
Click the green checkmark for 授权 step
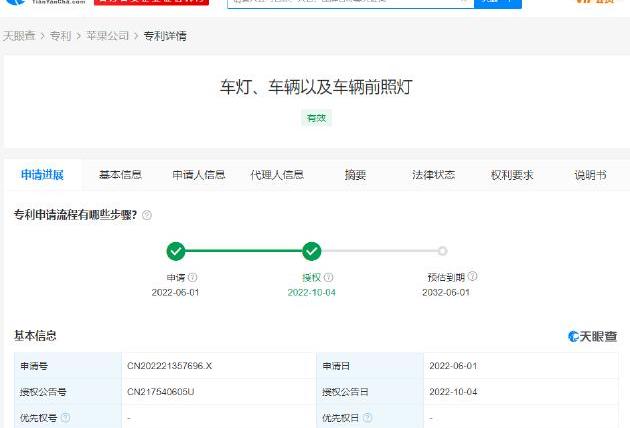312,251
